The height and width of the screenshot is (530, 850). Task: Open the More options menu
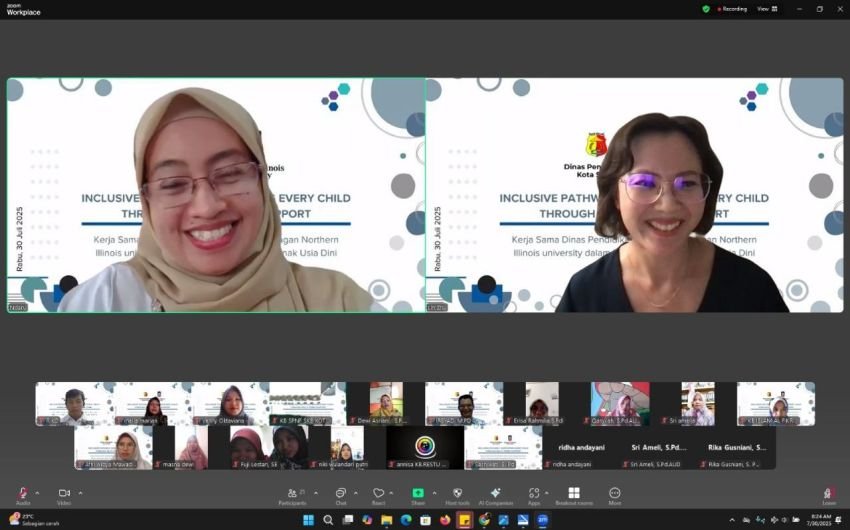(x=614, y=493)
